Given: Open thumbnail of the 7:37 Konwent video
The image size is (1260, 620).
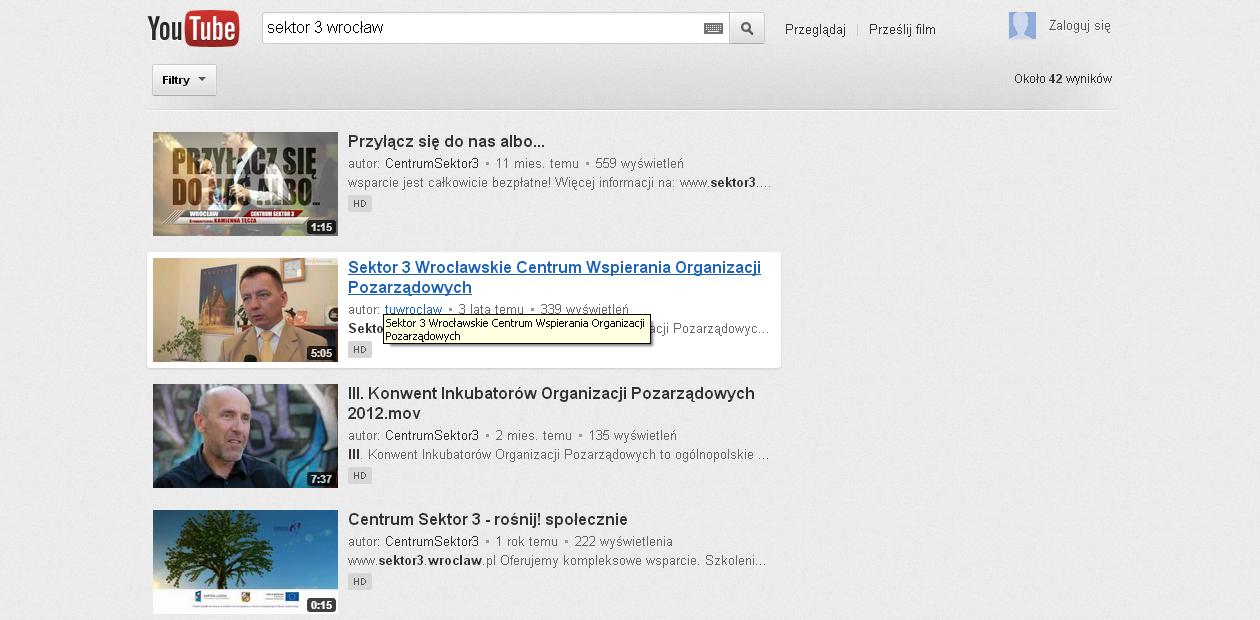Looking at the screenshot, I should [245, 436].
